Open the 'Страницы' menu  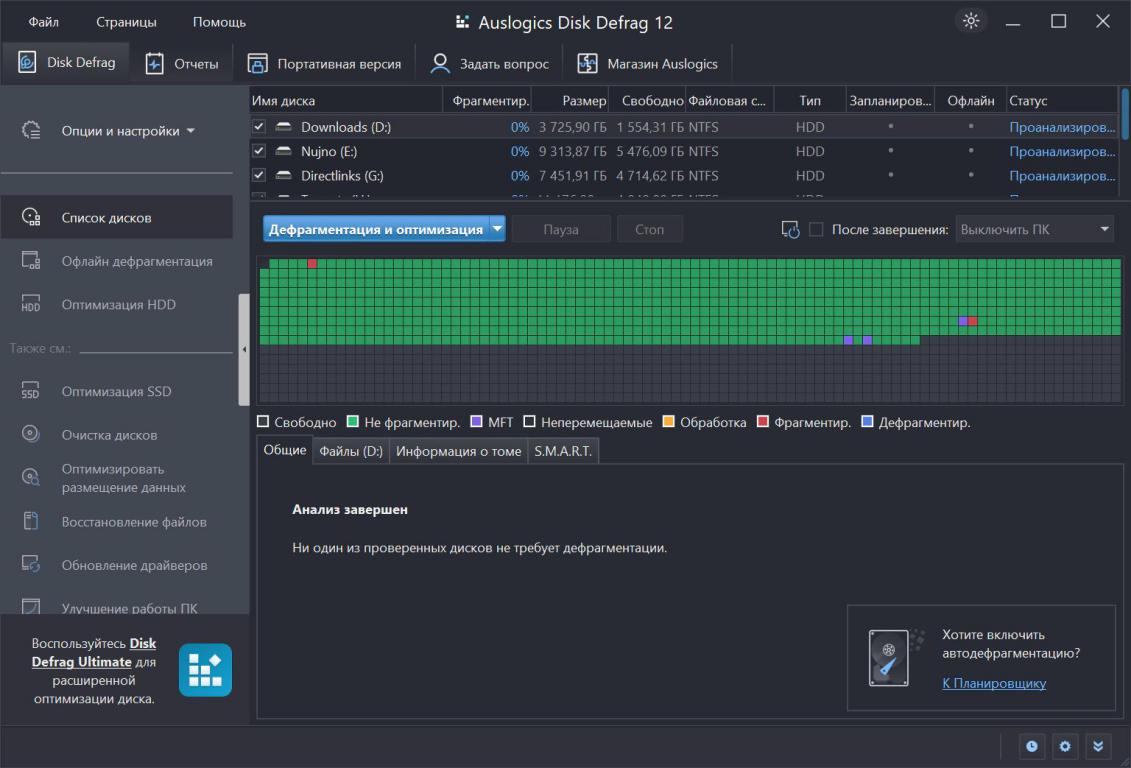(x=126, y=22)
